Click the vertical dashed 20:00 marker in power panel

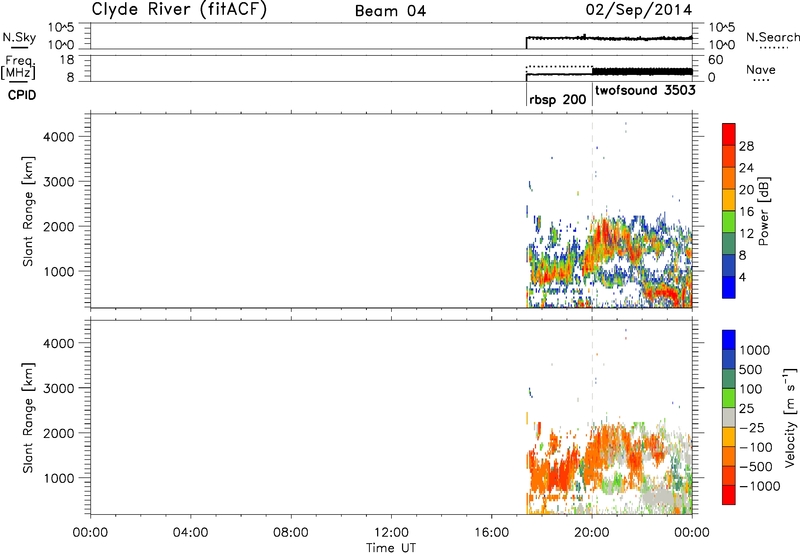click(592, 168)
